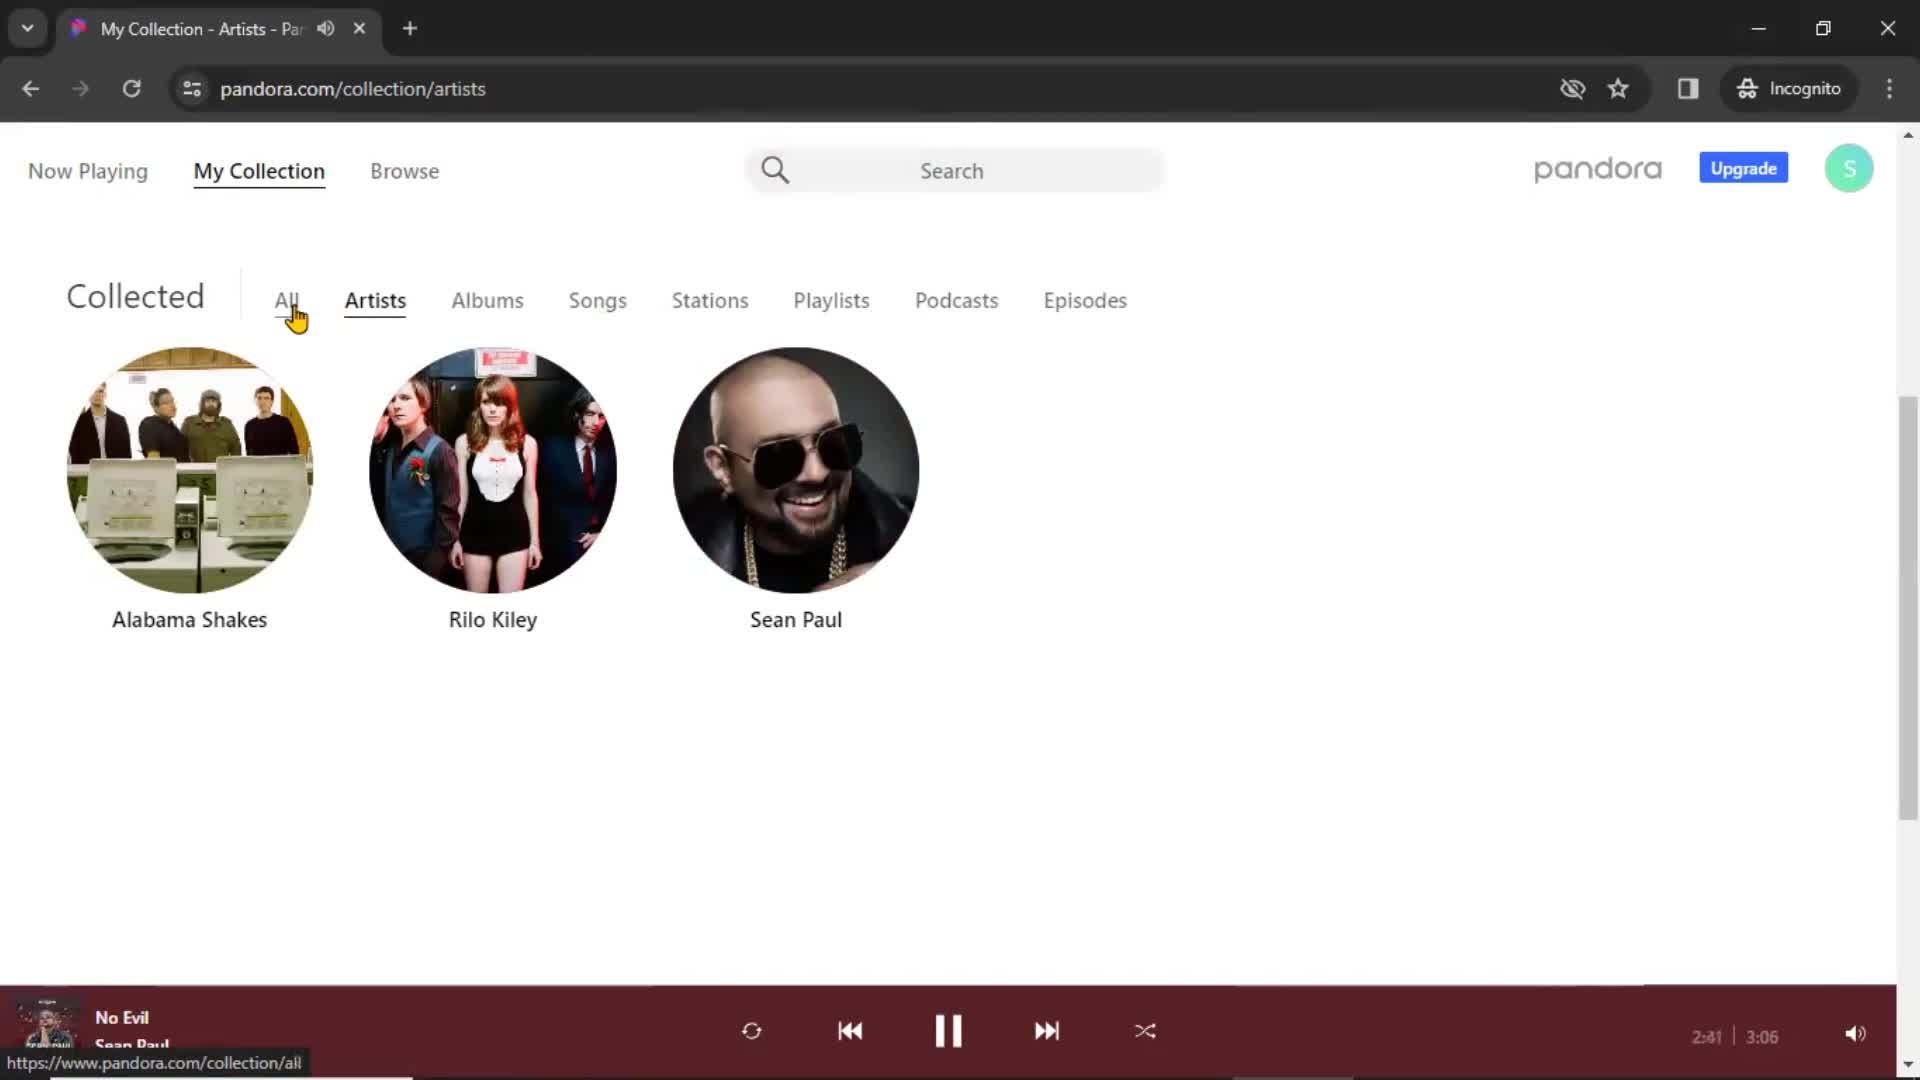Image resolution: width=1920 pixels, height=1080 pixels.
Task: Go back to previous track
Action: [850, 1031]
